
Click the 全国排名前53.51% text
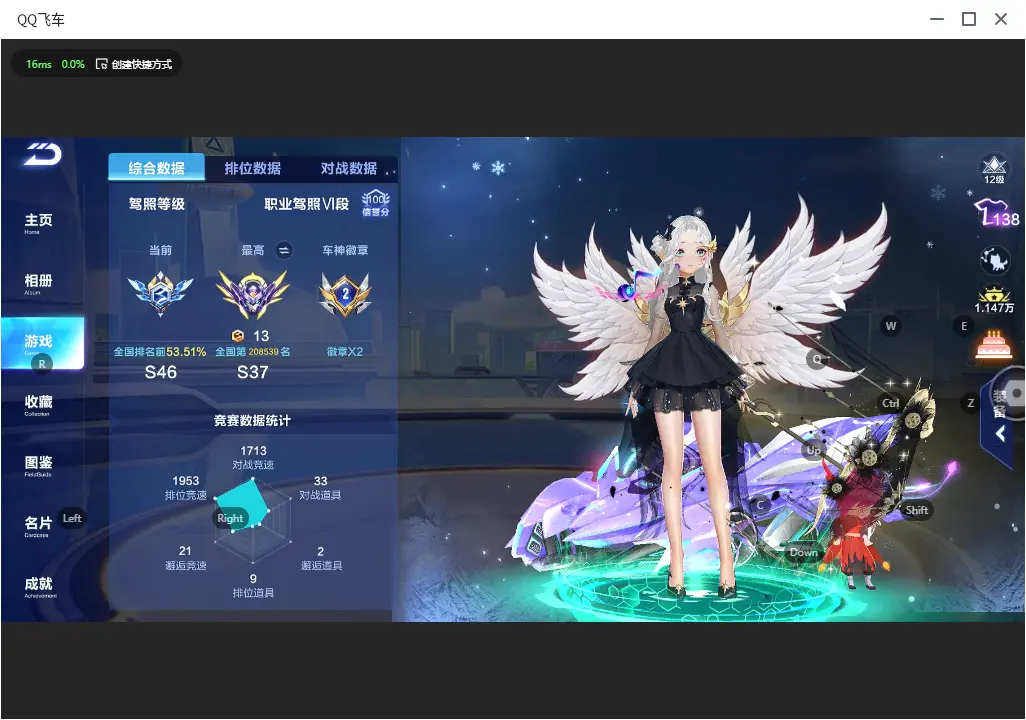pos(160,351)
